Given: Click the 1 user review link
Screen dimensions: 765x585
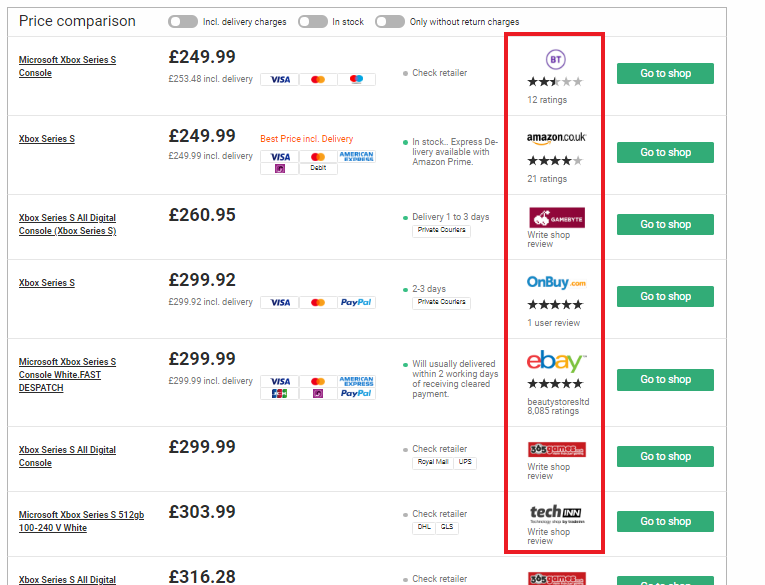Looking at the screenshot, I should click(553, 323).
